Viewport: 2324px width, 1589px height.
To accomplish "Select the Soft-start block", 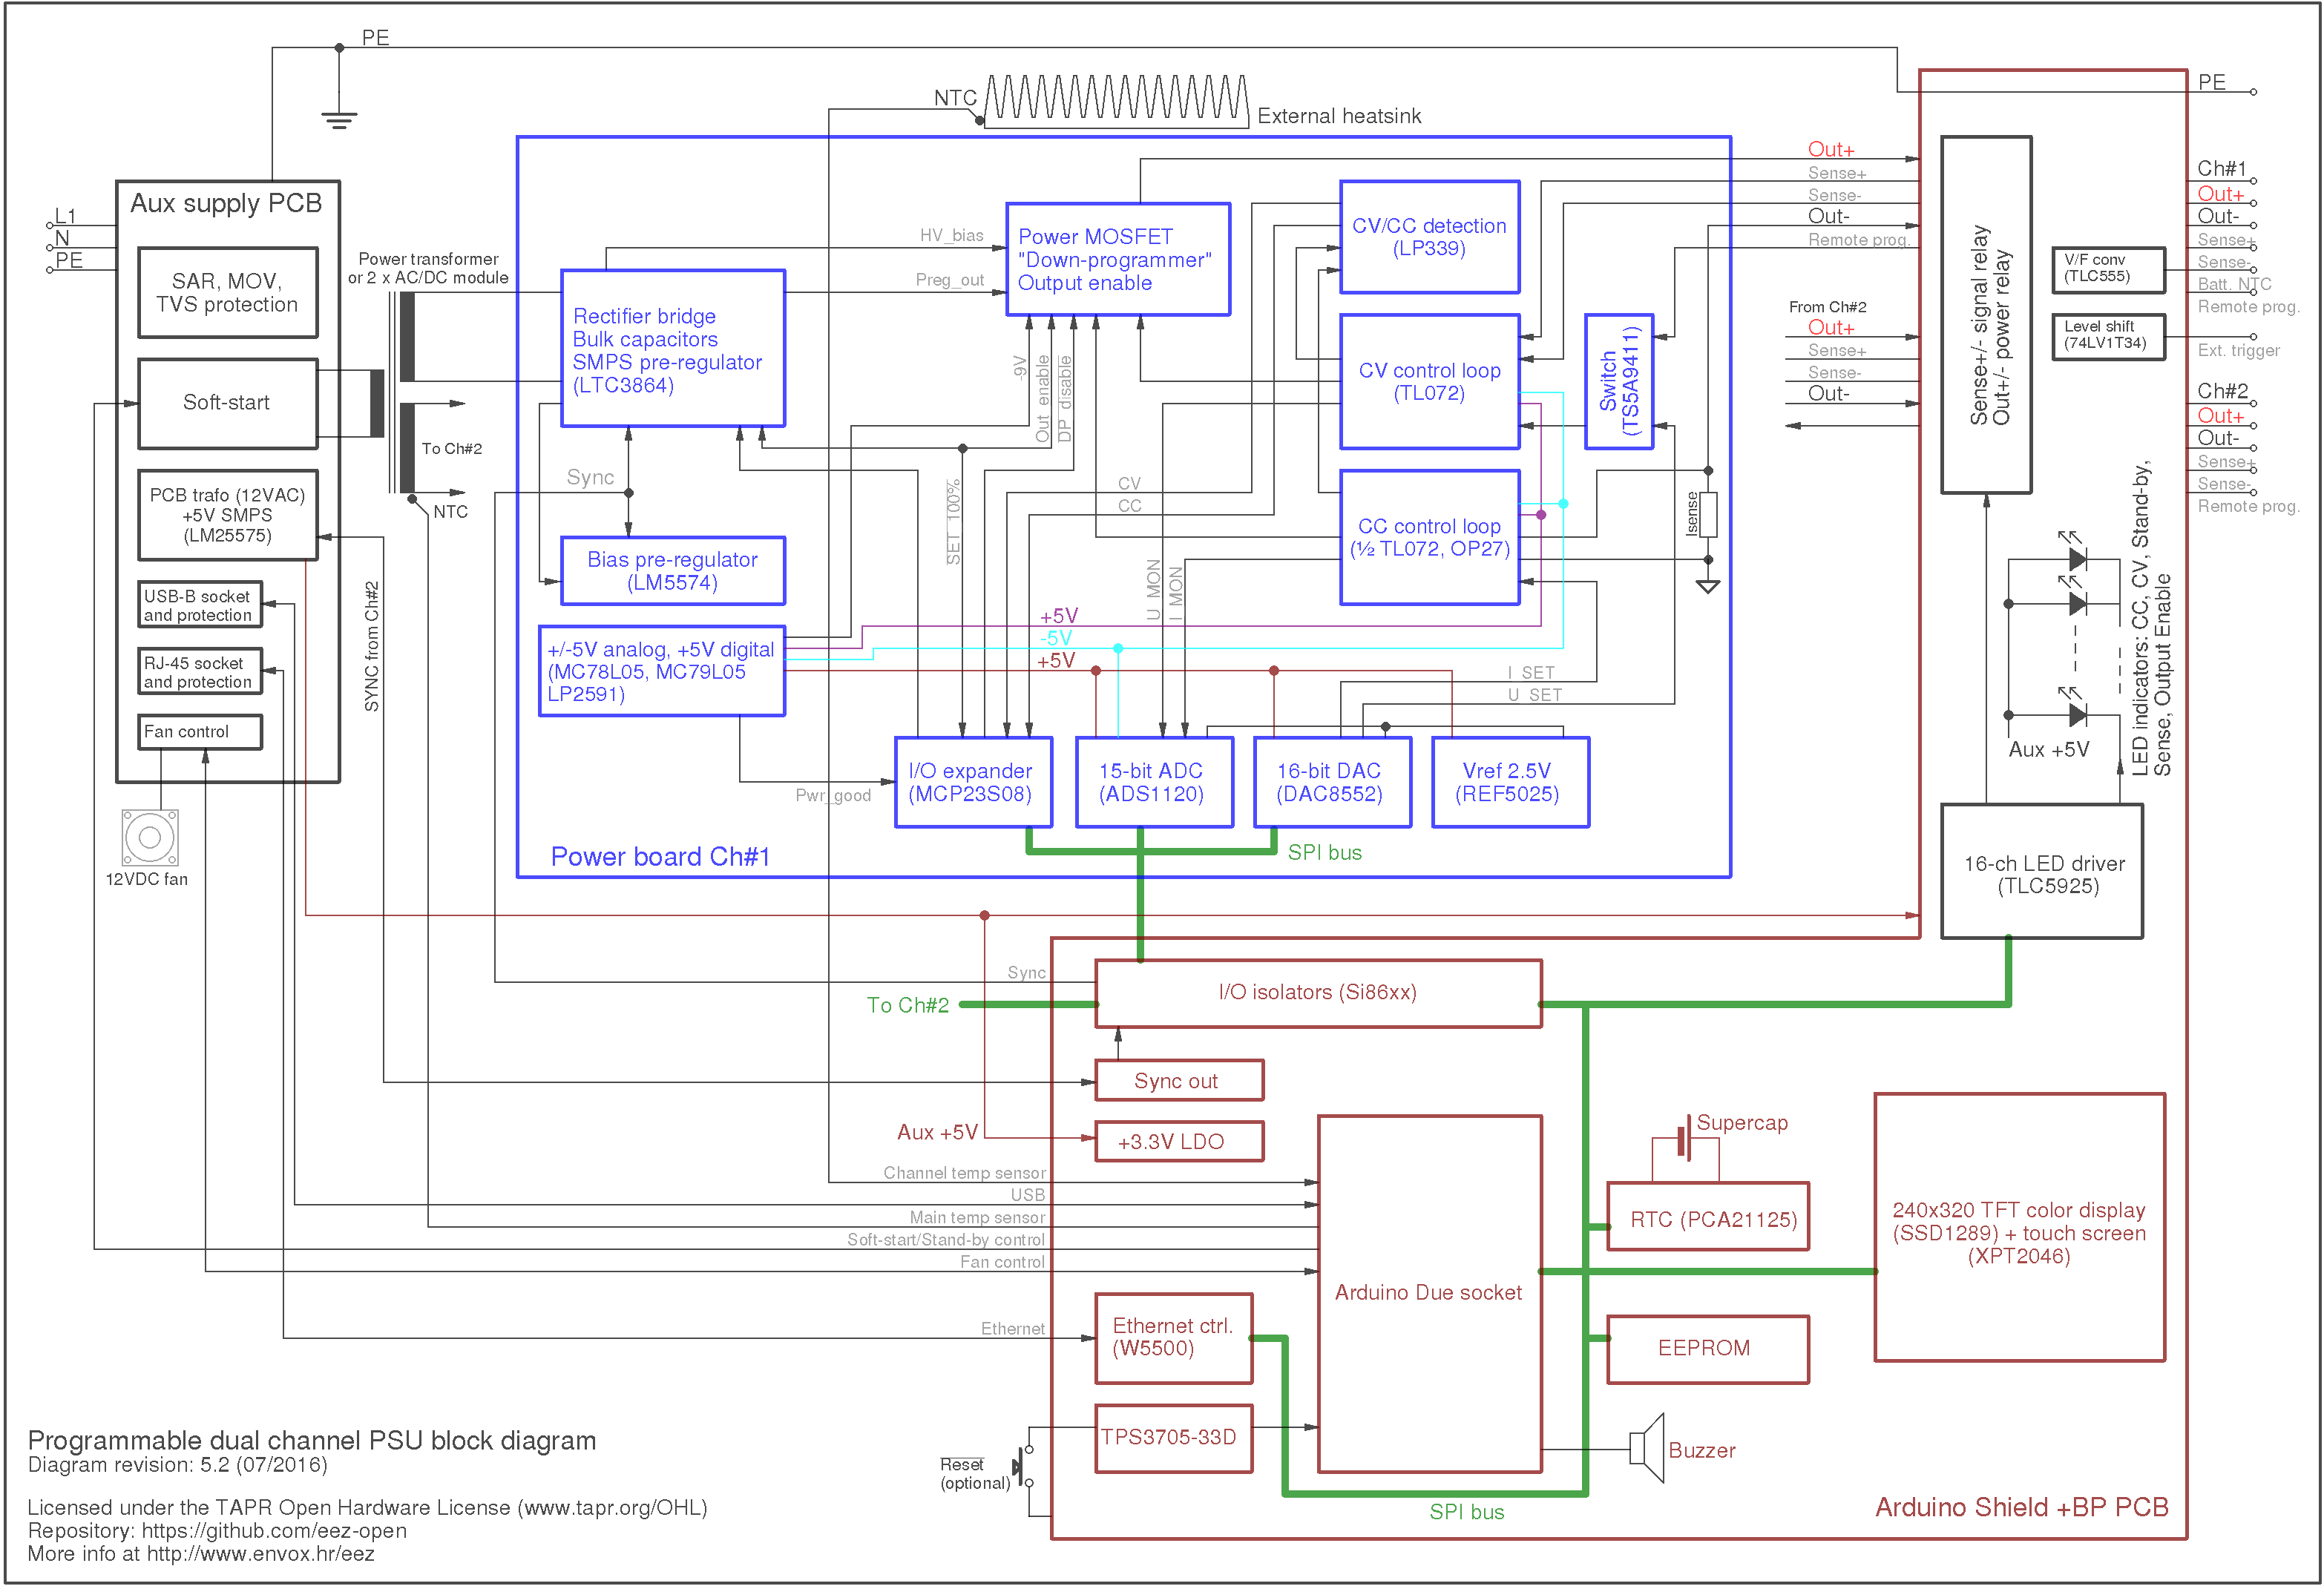I will click(228, 403).
